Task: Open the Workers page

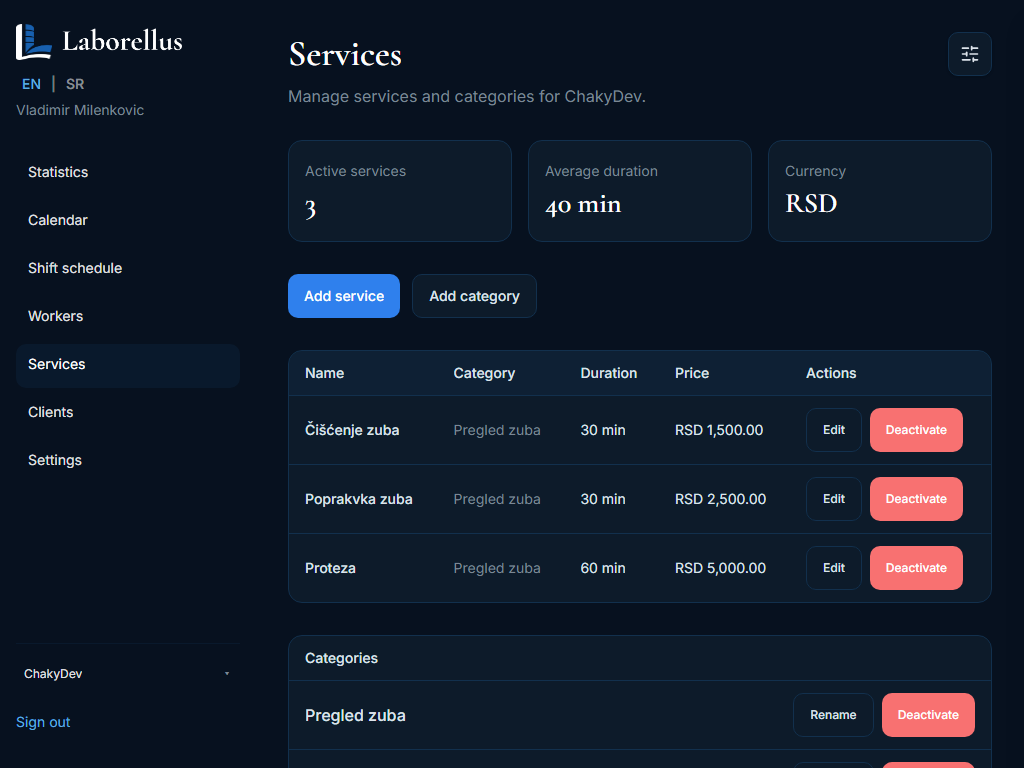Action: pyautogui.click(x=128, y=316)
